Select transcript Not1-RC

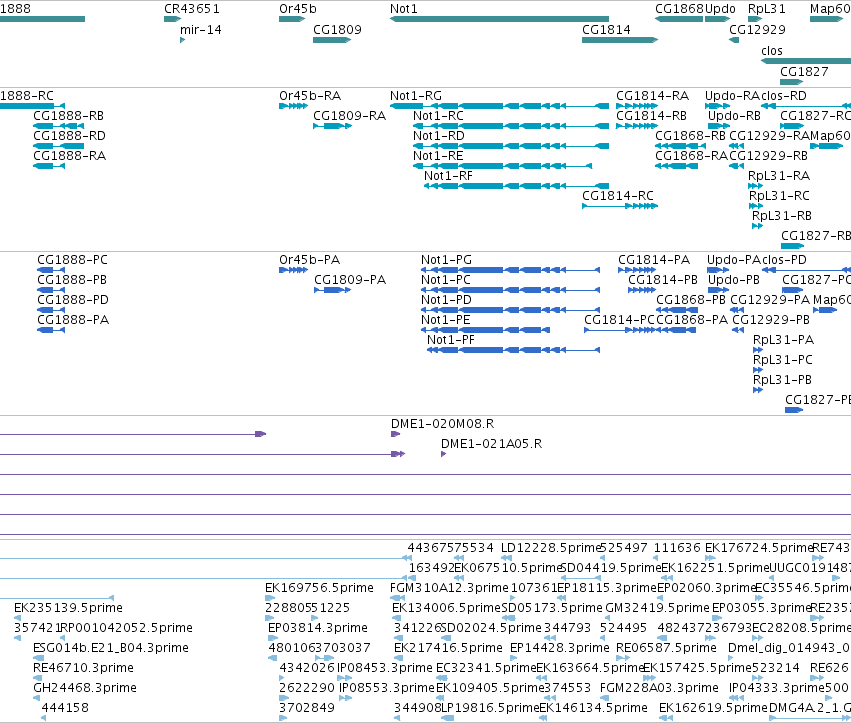(511, 126)
